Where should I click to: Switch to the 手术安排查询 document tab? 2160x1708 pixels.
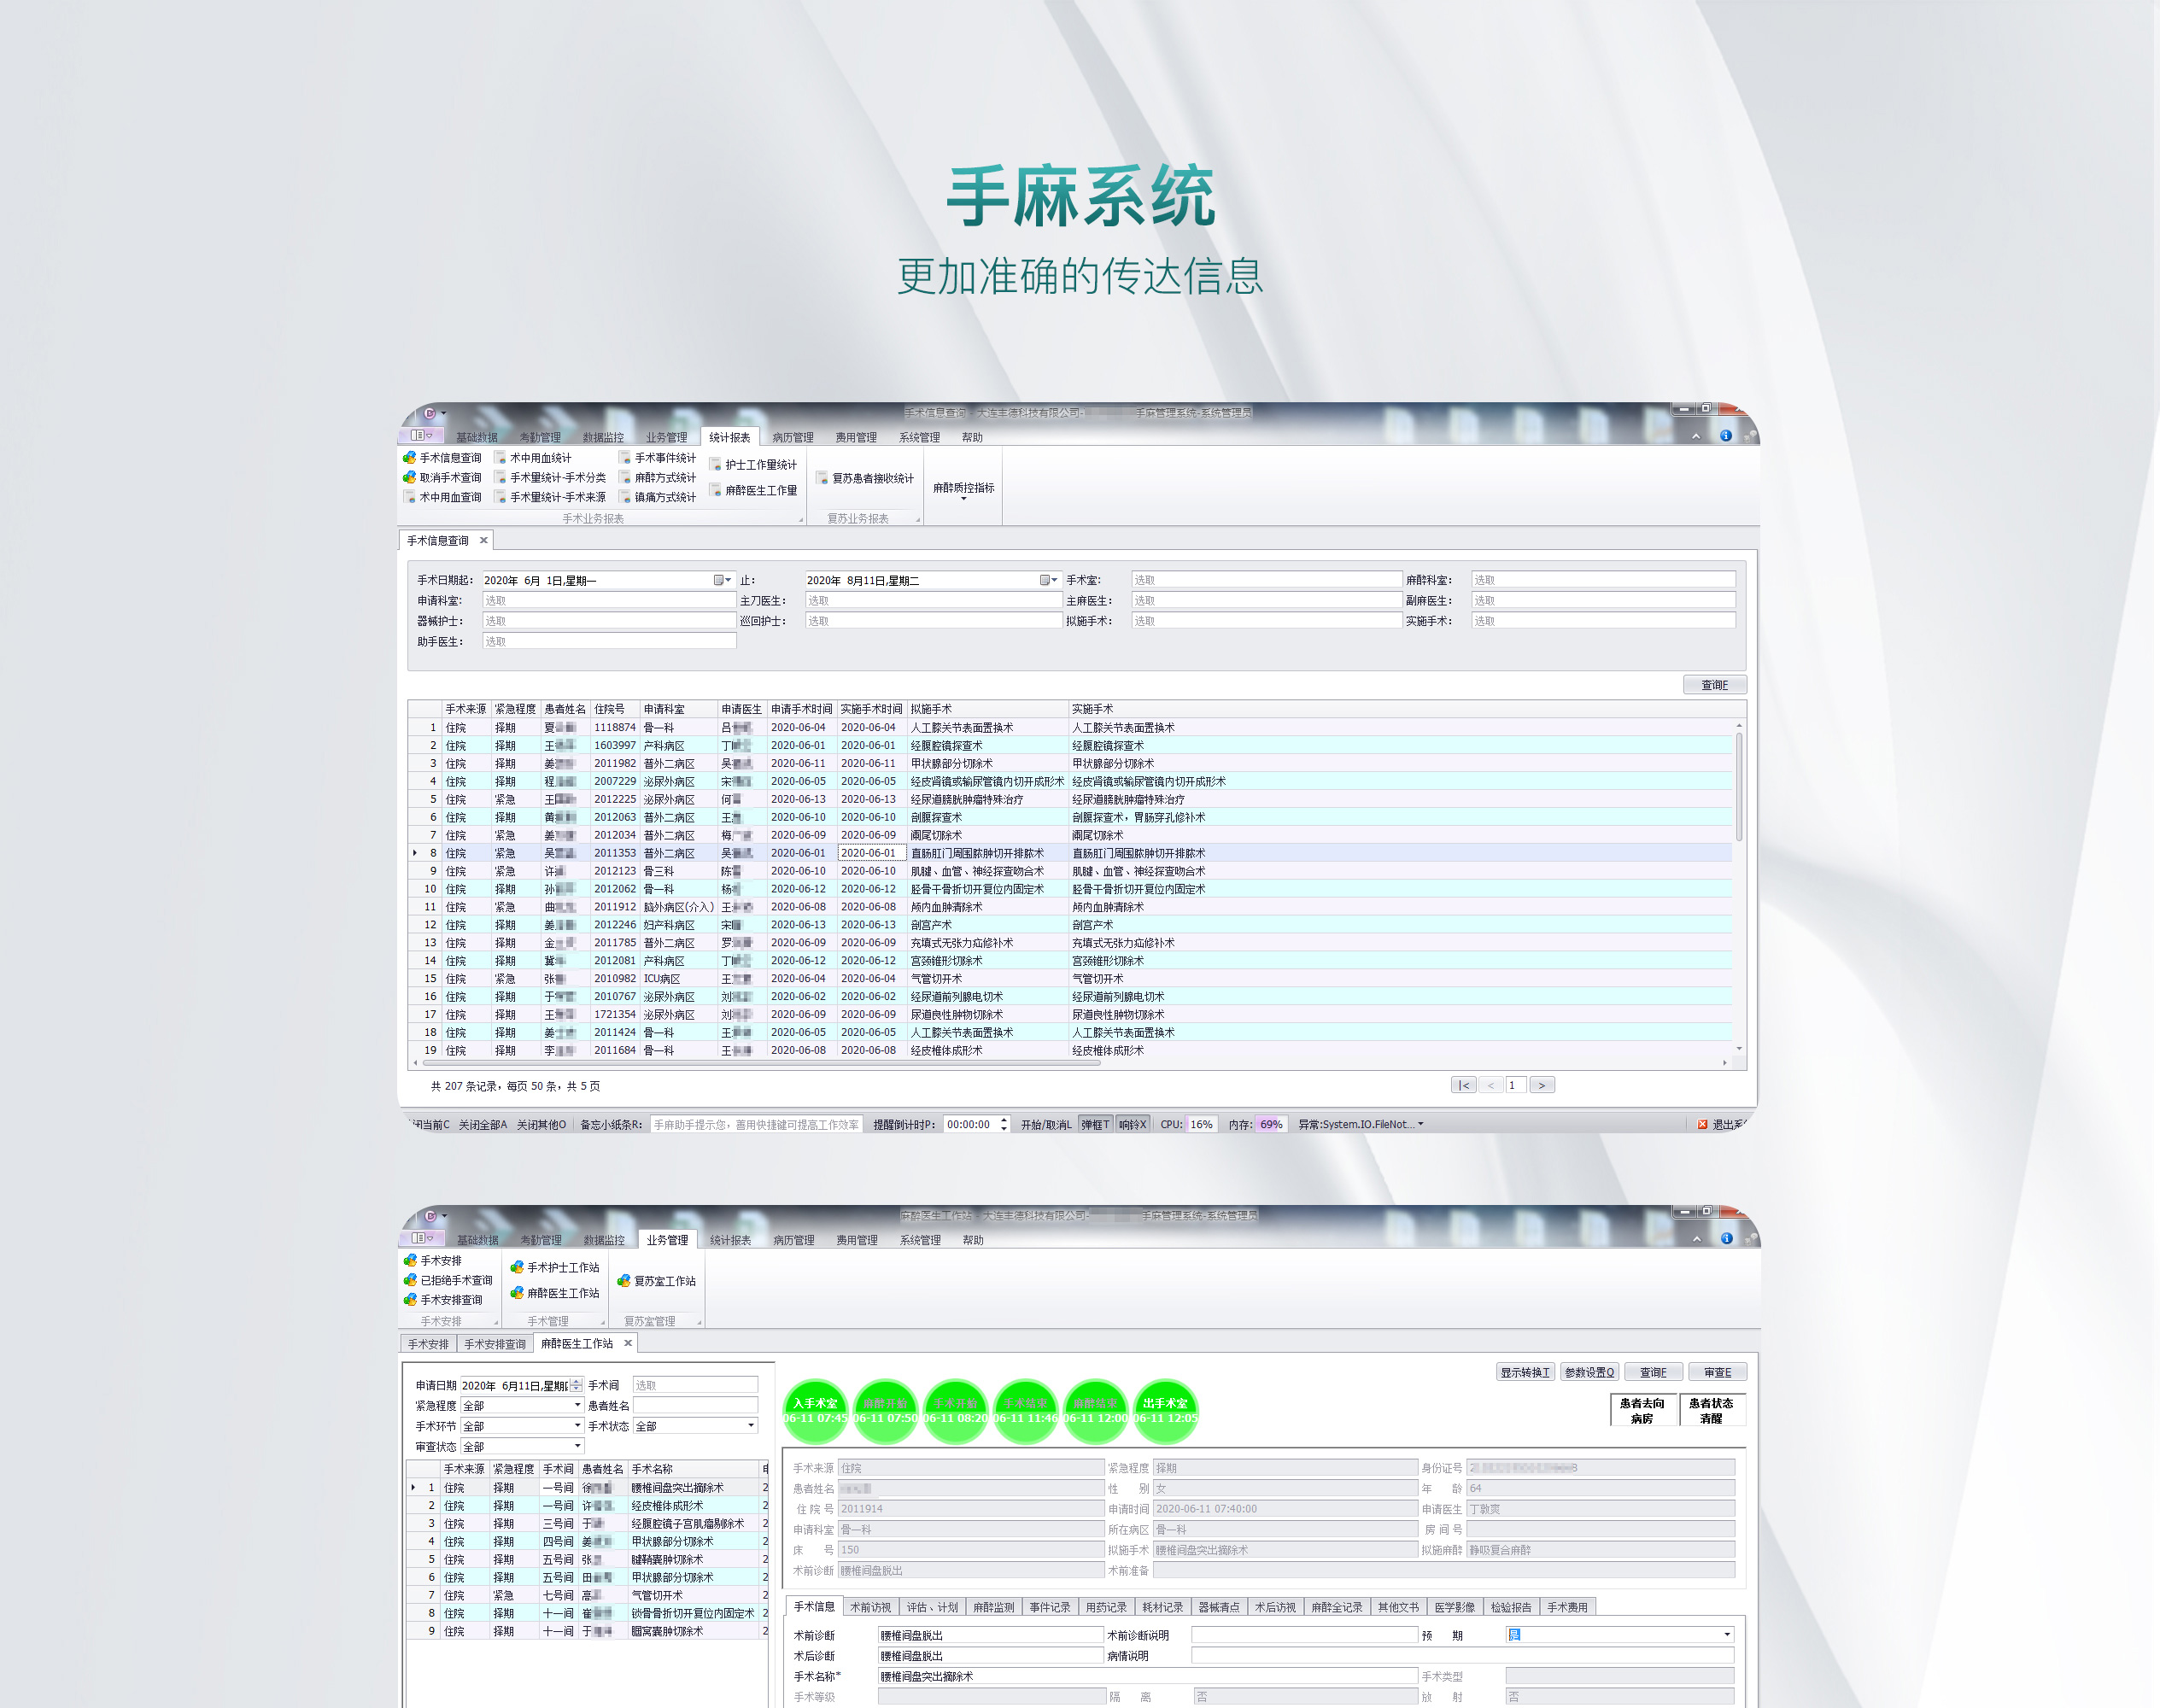point(495,1344)
